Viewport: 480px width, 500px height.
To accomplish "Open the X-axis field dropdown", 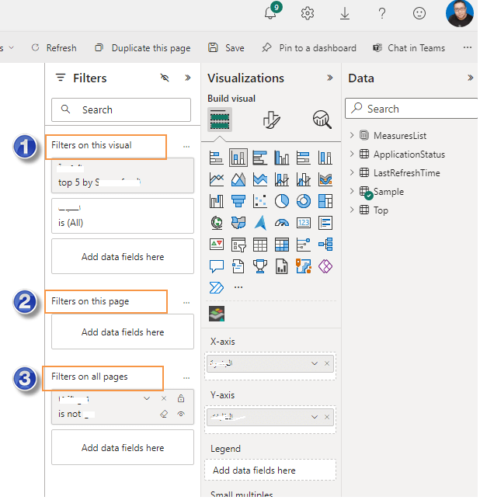I will [314, 363].
